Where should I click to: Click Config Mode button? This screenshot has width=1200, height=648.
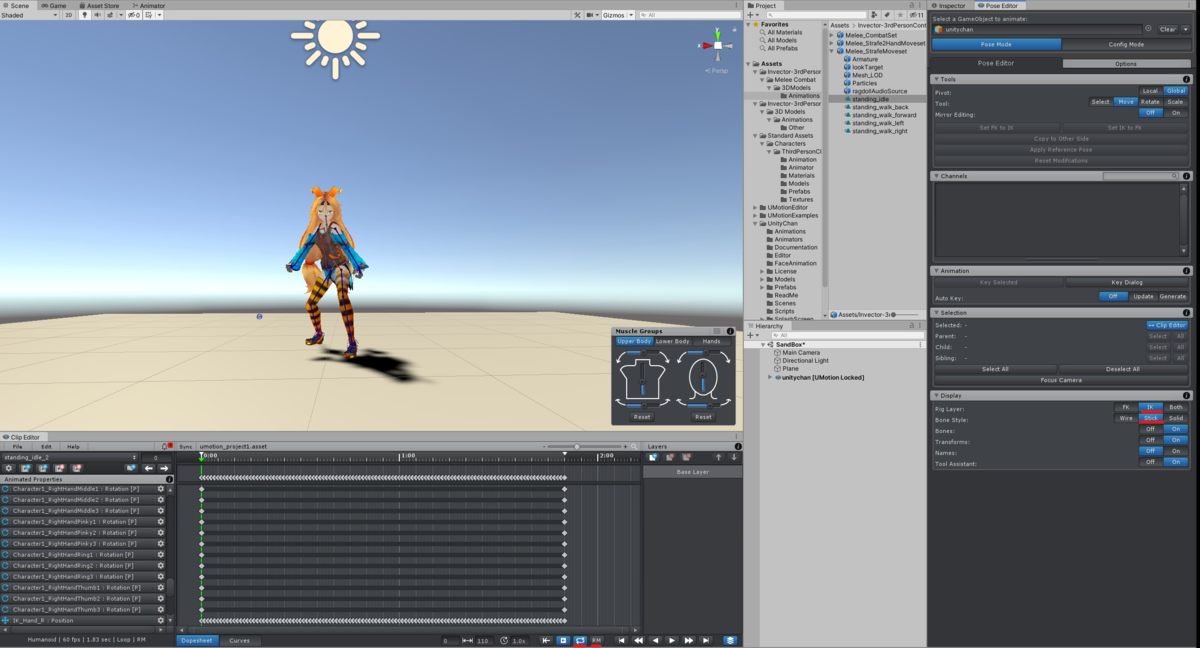coord(1126,44)
